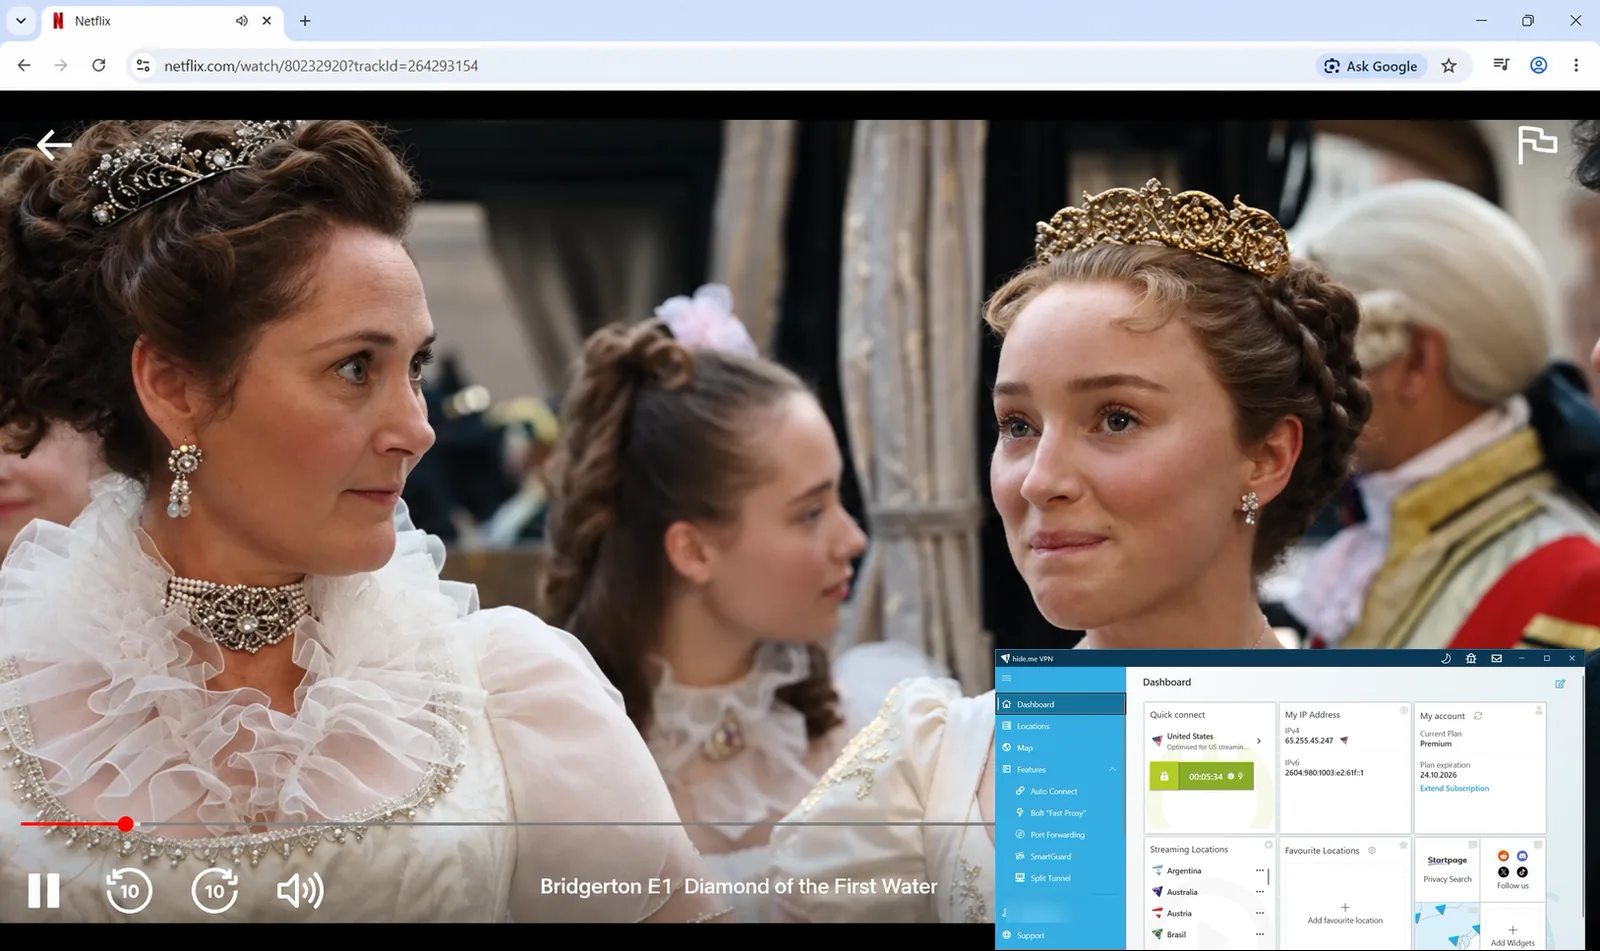This screenshot has height=951, width=1600.
Task: Go back in browser history
Action: coord(24,65)
